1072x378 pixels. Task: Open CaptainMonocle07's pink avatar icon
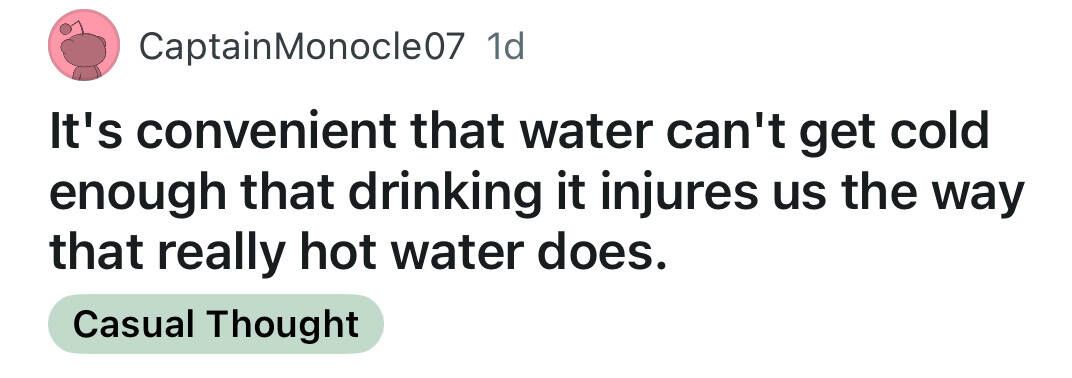pyautogui.click(x=84, y=46)
